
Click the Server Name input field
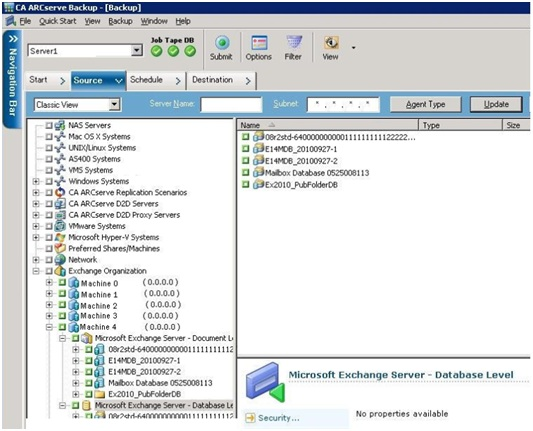[x=231, y=104]
